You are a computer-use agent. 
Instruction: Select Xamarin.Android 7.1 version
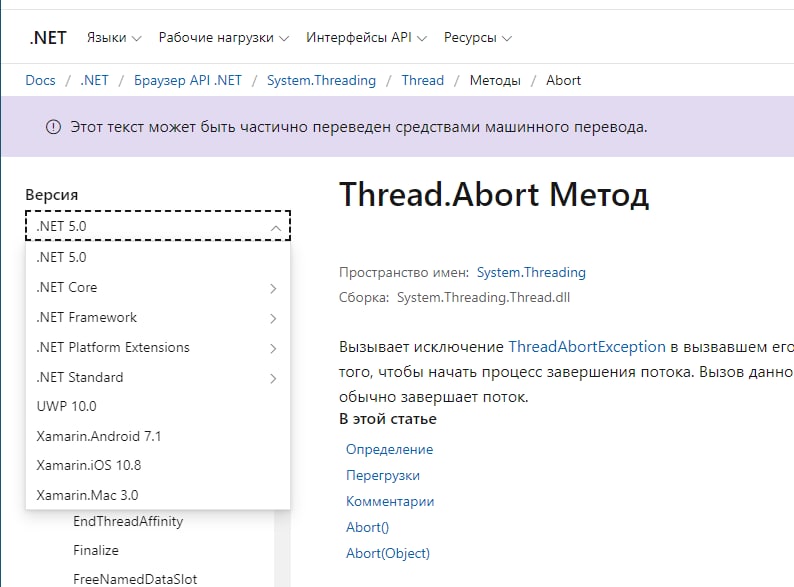click(x=158, y=436)
